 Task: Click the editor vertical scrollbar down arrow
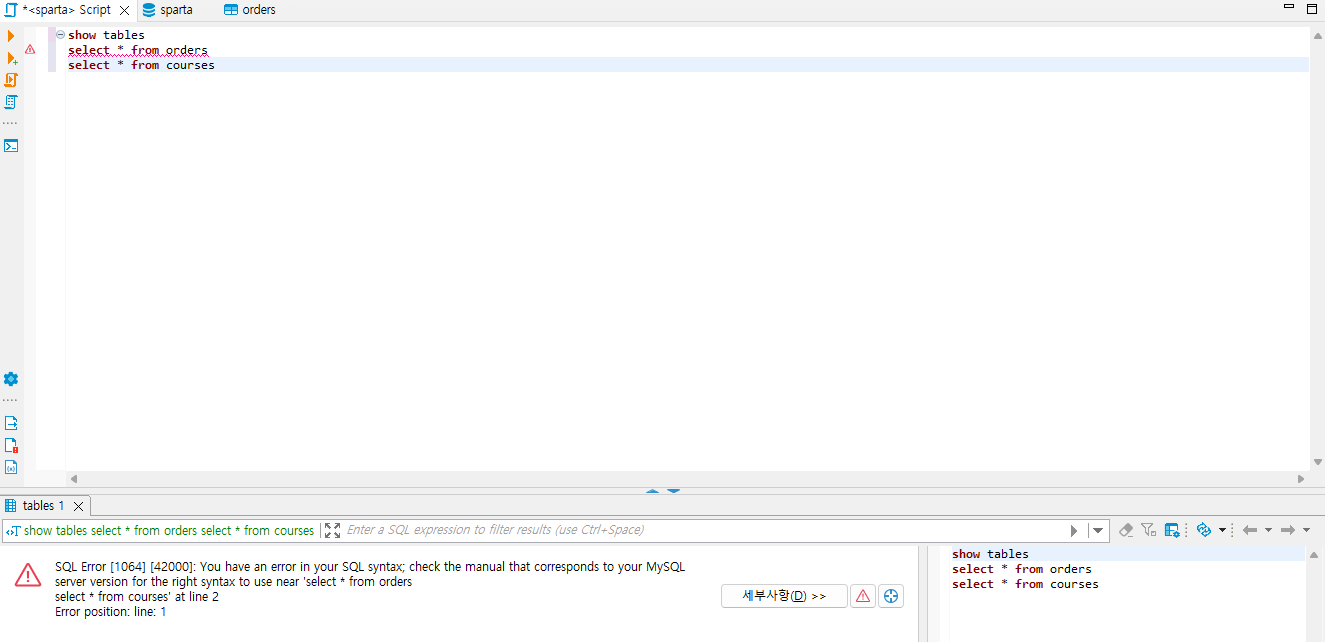[x=1317, y=462]
